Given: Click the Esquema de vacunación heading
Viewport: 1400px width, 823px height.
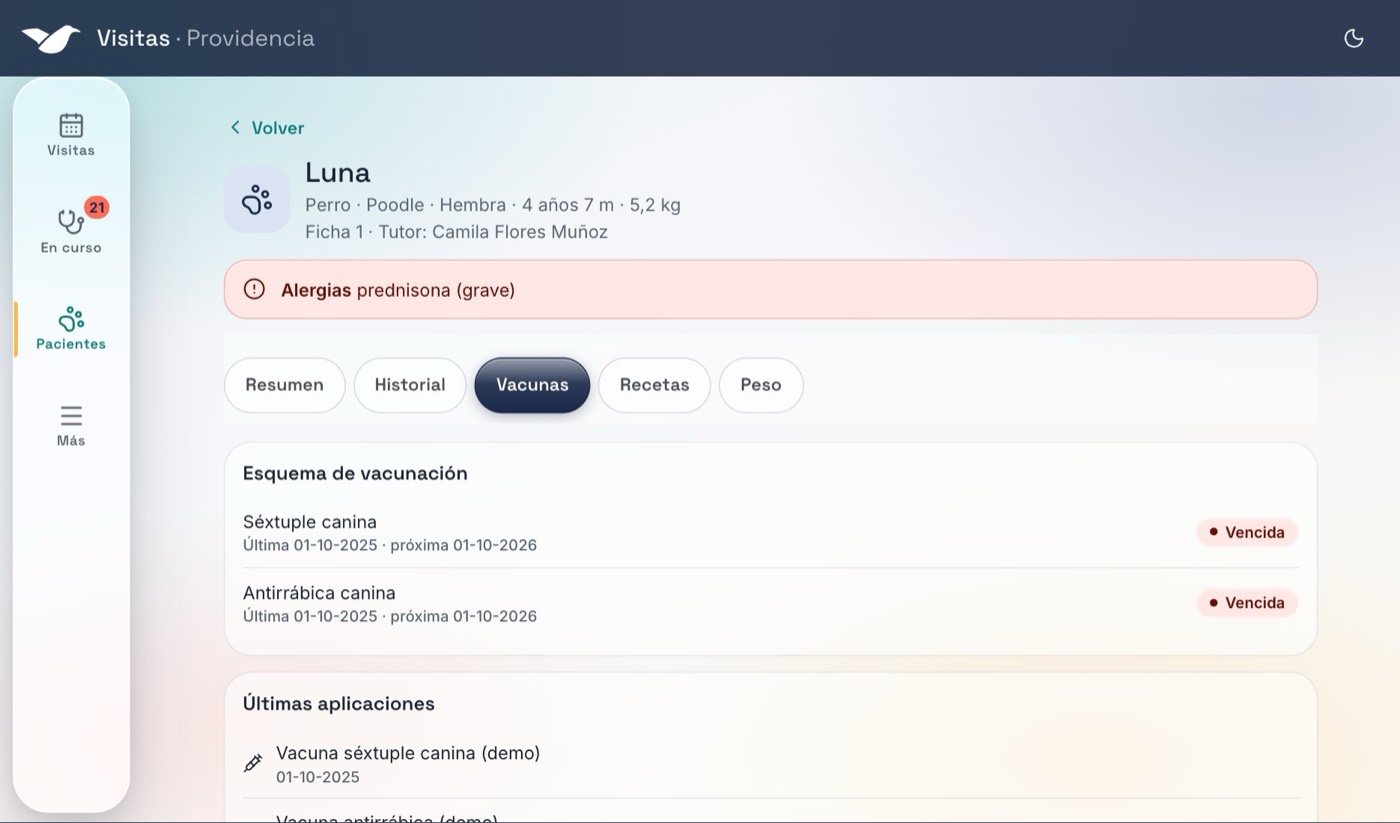Looking at the screenshot, I should click(355, 473).
